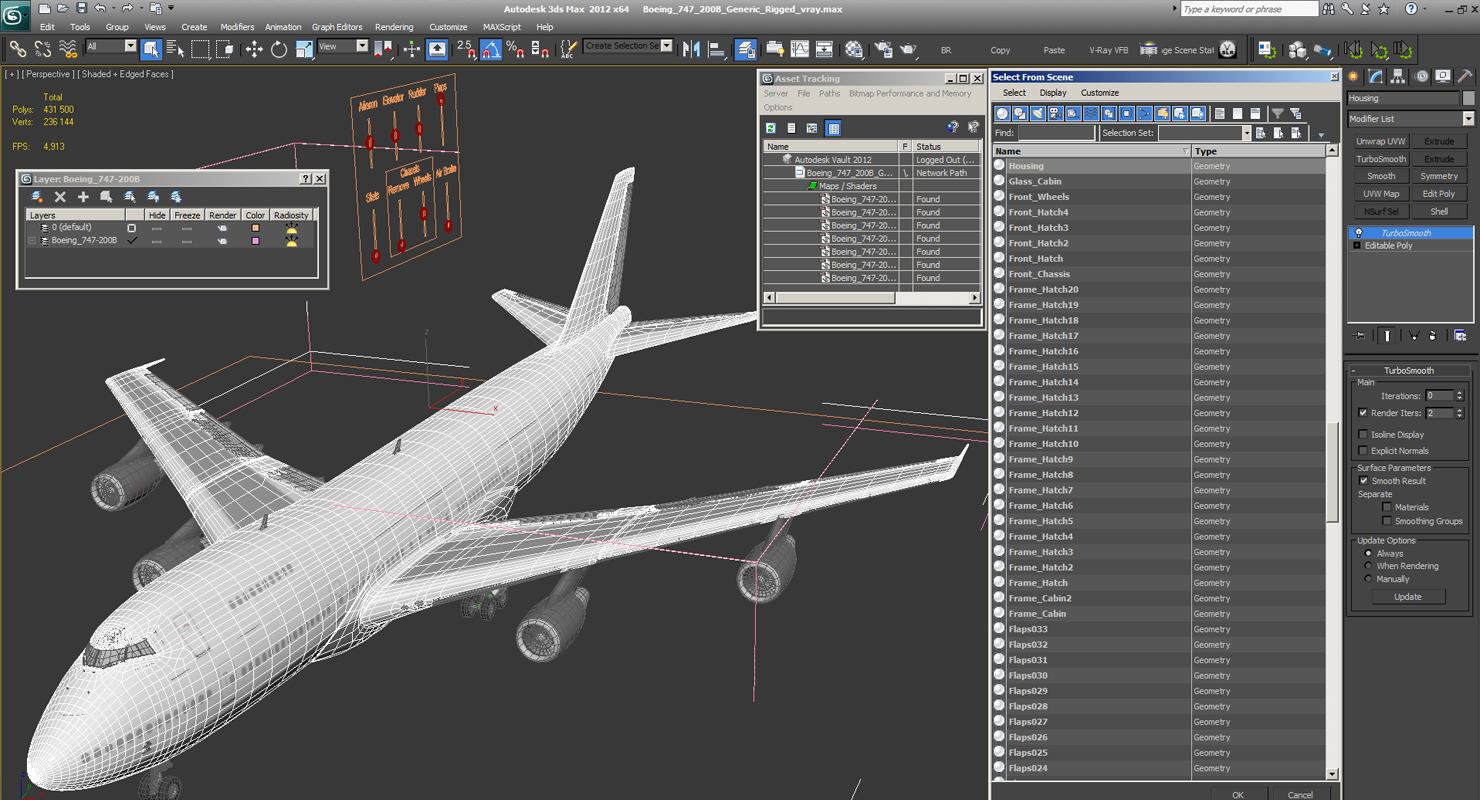Expand the Editable Poly stack entry
1480x800 pixels.
[1357, 246]
